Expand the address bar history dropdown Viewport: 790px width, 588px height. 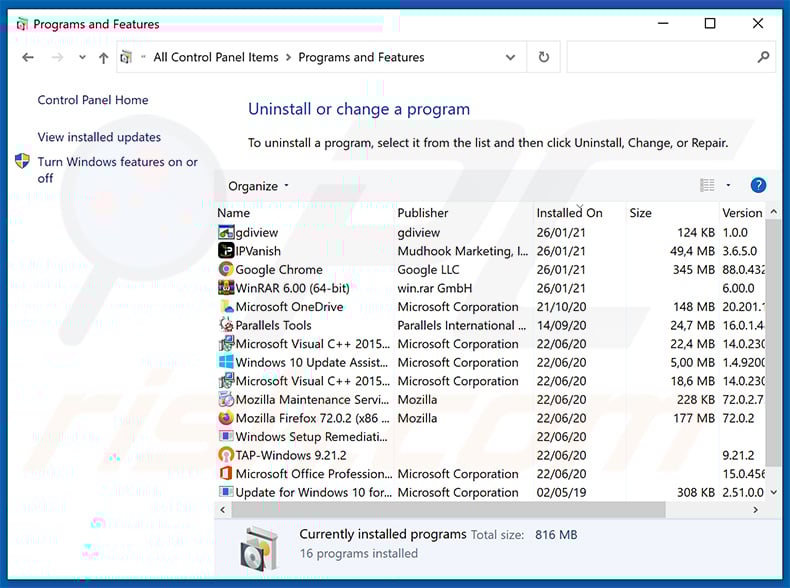[x=510, y=57]
